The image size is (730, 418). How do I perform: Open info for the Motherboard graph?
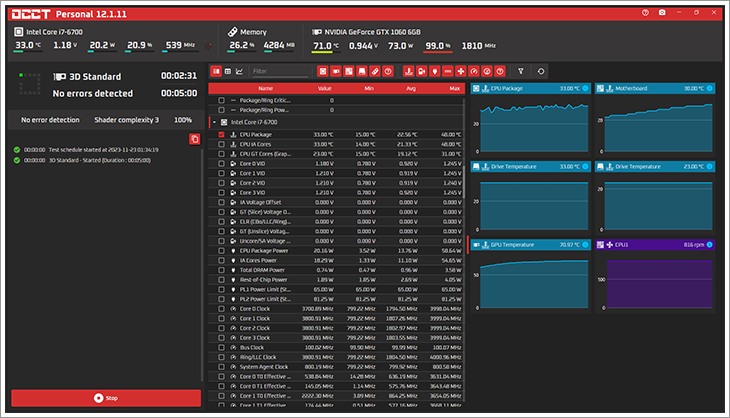pyautogui.click(x=710, y=88)
